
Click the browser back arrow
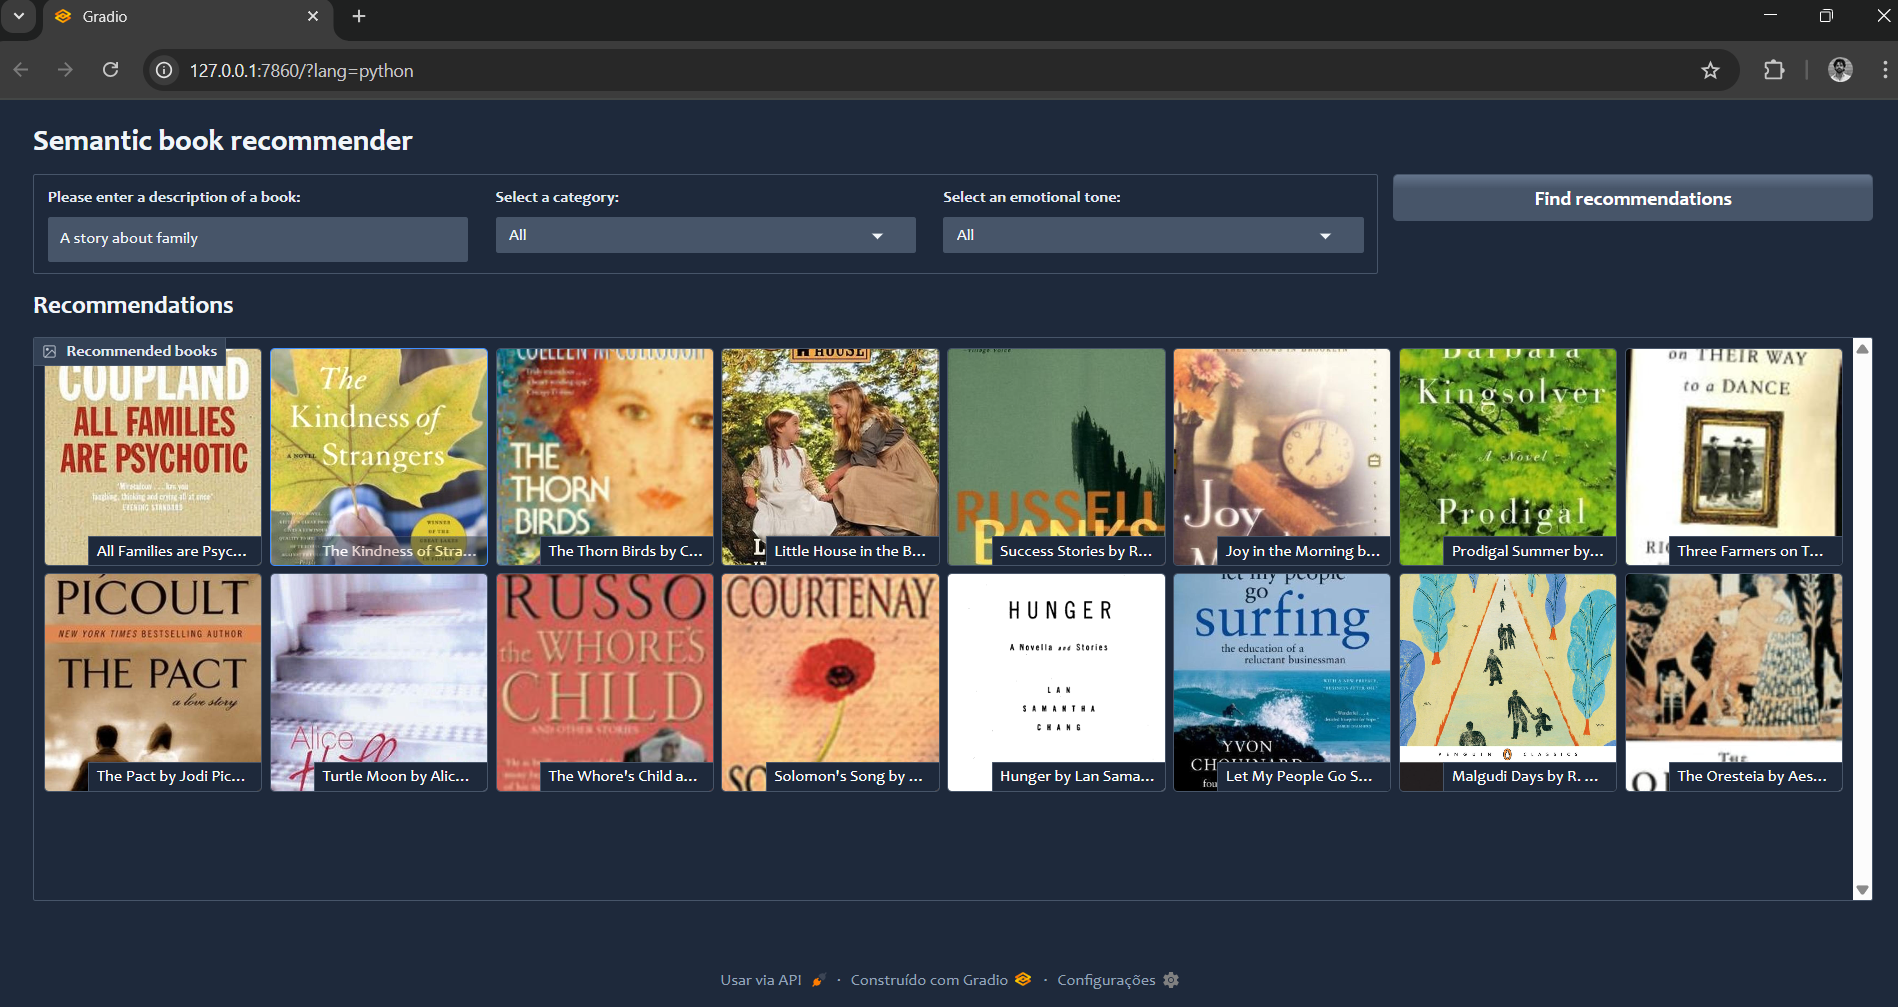(21, 70)
